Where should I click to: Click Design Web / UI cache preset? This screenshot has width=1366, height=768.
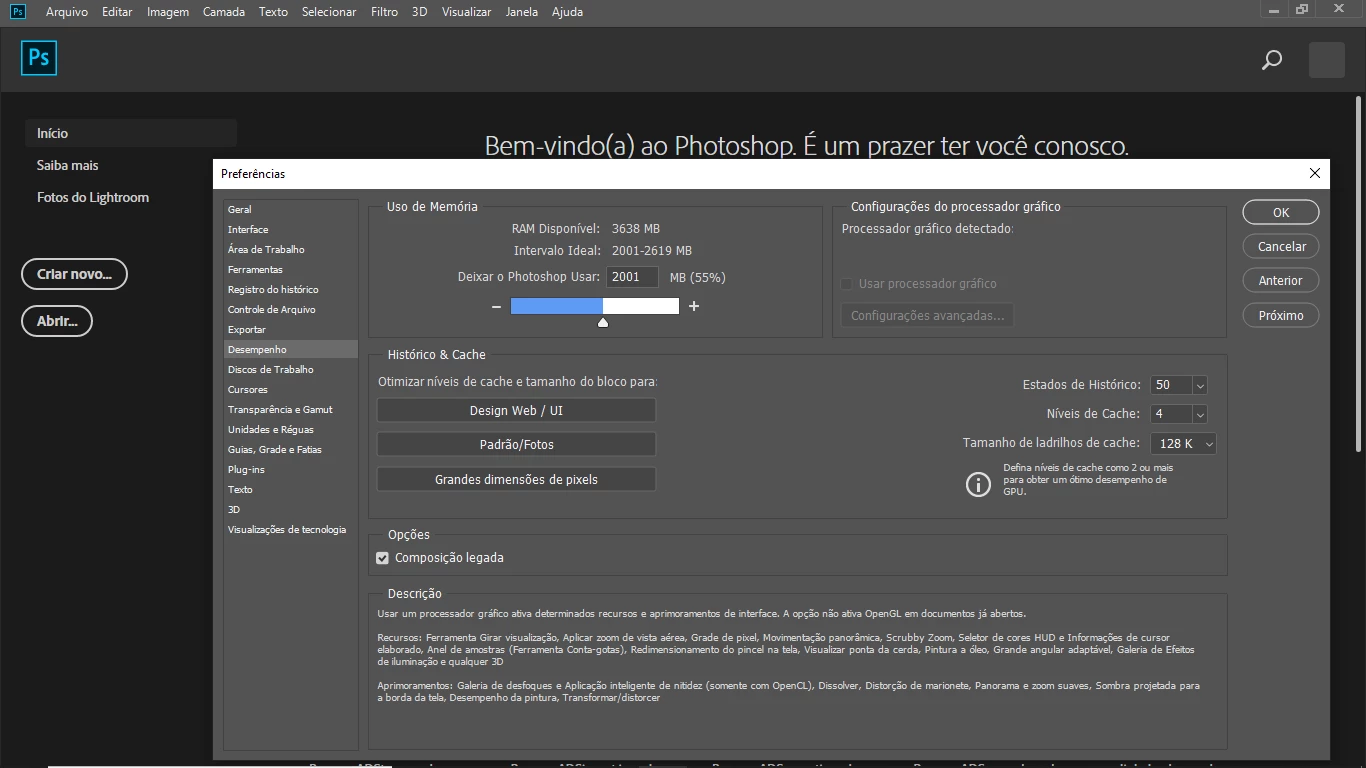pyautogui.click(x=516, y=411)
